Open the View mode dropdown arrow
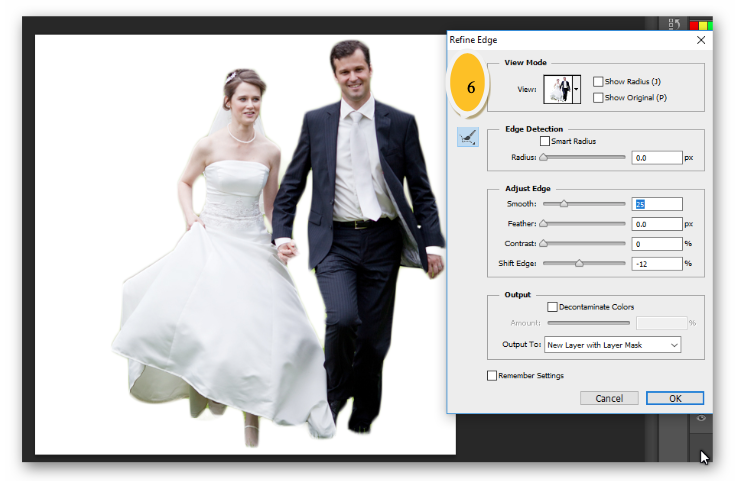Screen dimensions: 746x481 pyautogui.click(x=576, y=90)
